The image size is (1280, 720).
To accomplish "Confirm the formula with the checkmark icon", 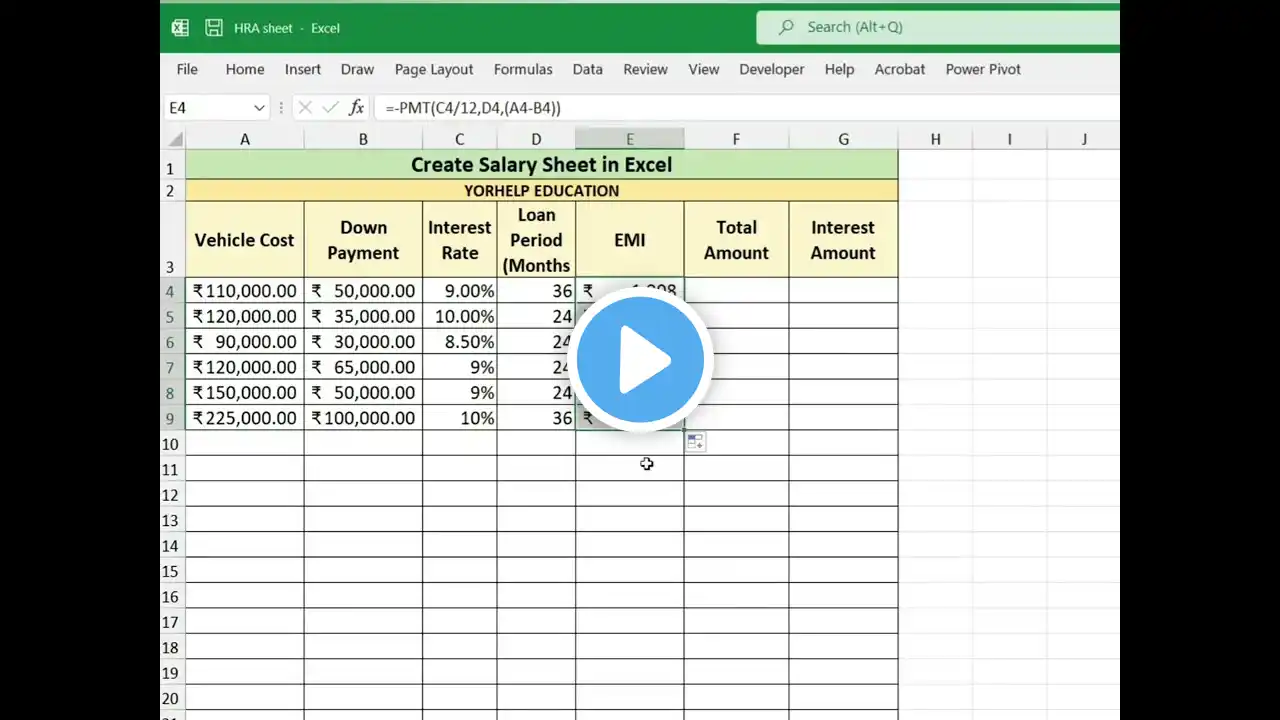I will click(331, 108).
